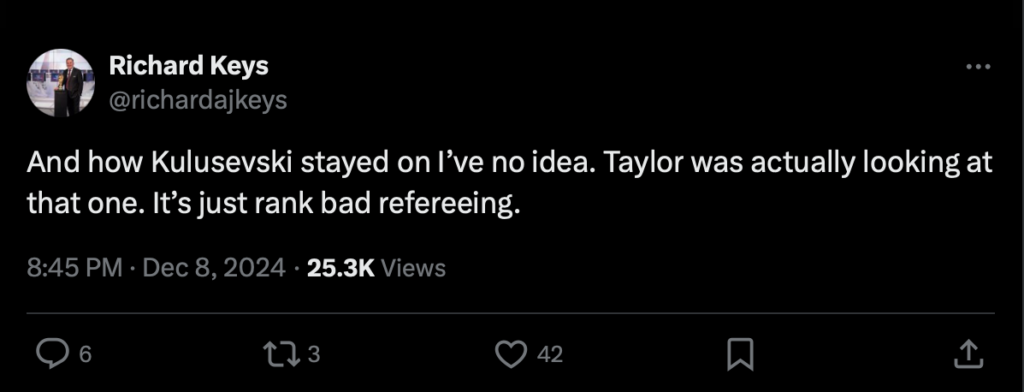1024x392 pixels.
Task: View the 25.3K view count analytics
Action: [340, 267]
